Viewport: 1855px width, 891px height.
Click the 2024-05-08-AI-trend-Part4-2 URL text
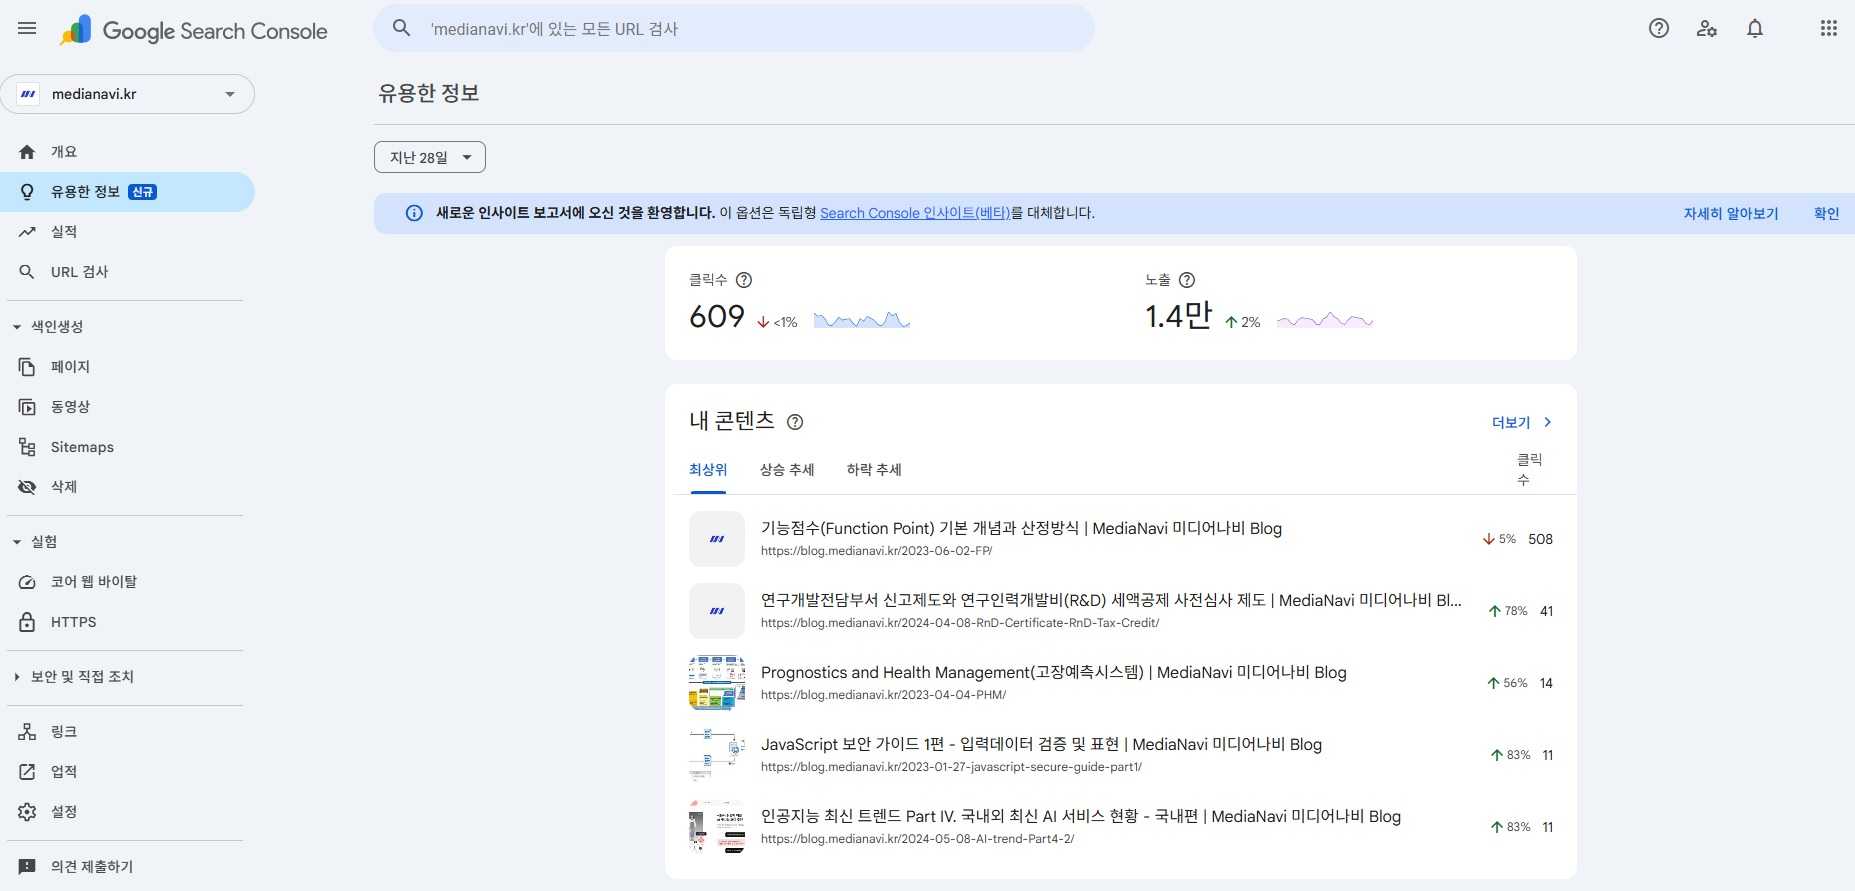point(917,839)
